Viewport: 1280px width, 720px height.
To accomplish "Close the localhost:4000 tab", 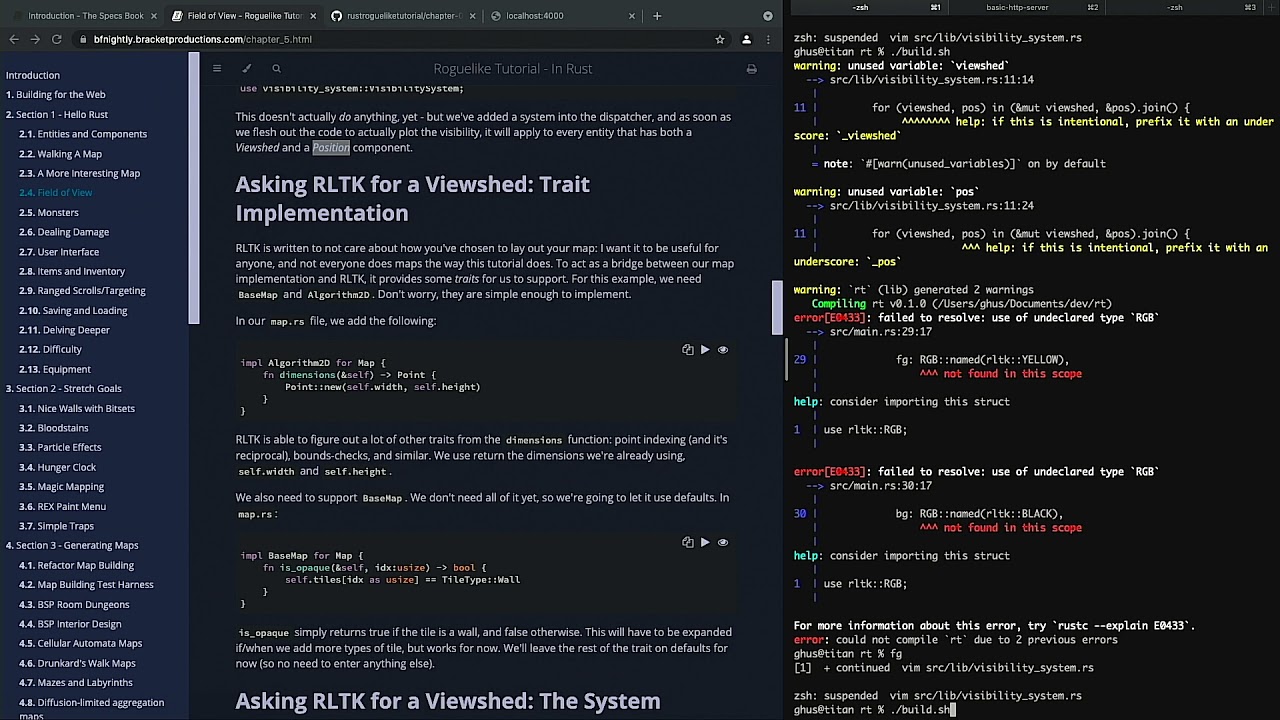I will click(631, 16).
